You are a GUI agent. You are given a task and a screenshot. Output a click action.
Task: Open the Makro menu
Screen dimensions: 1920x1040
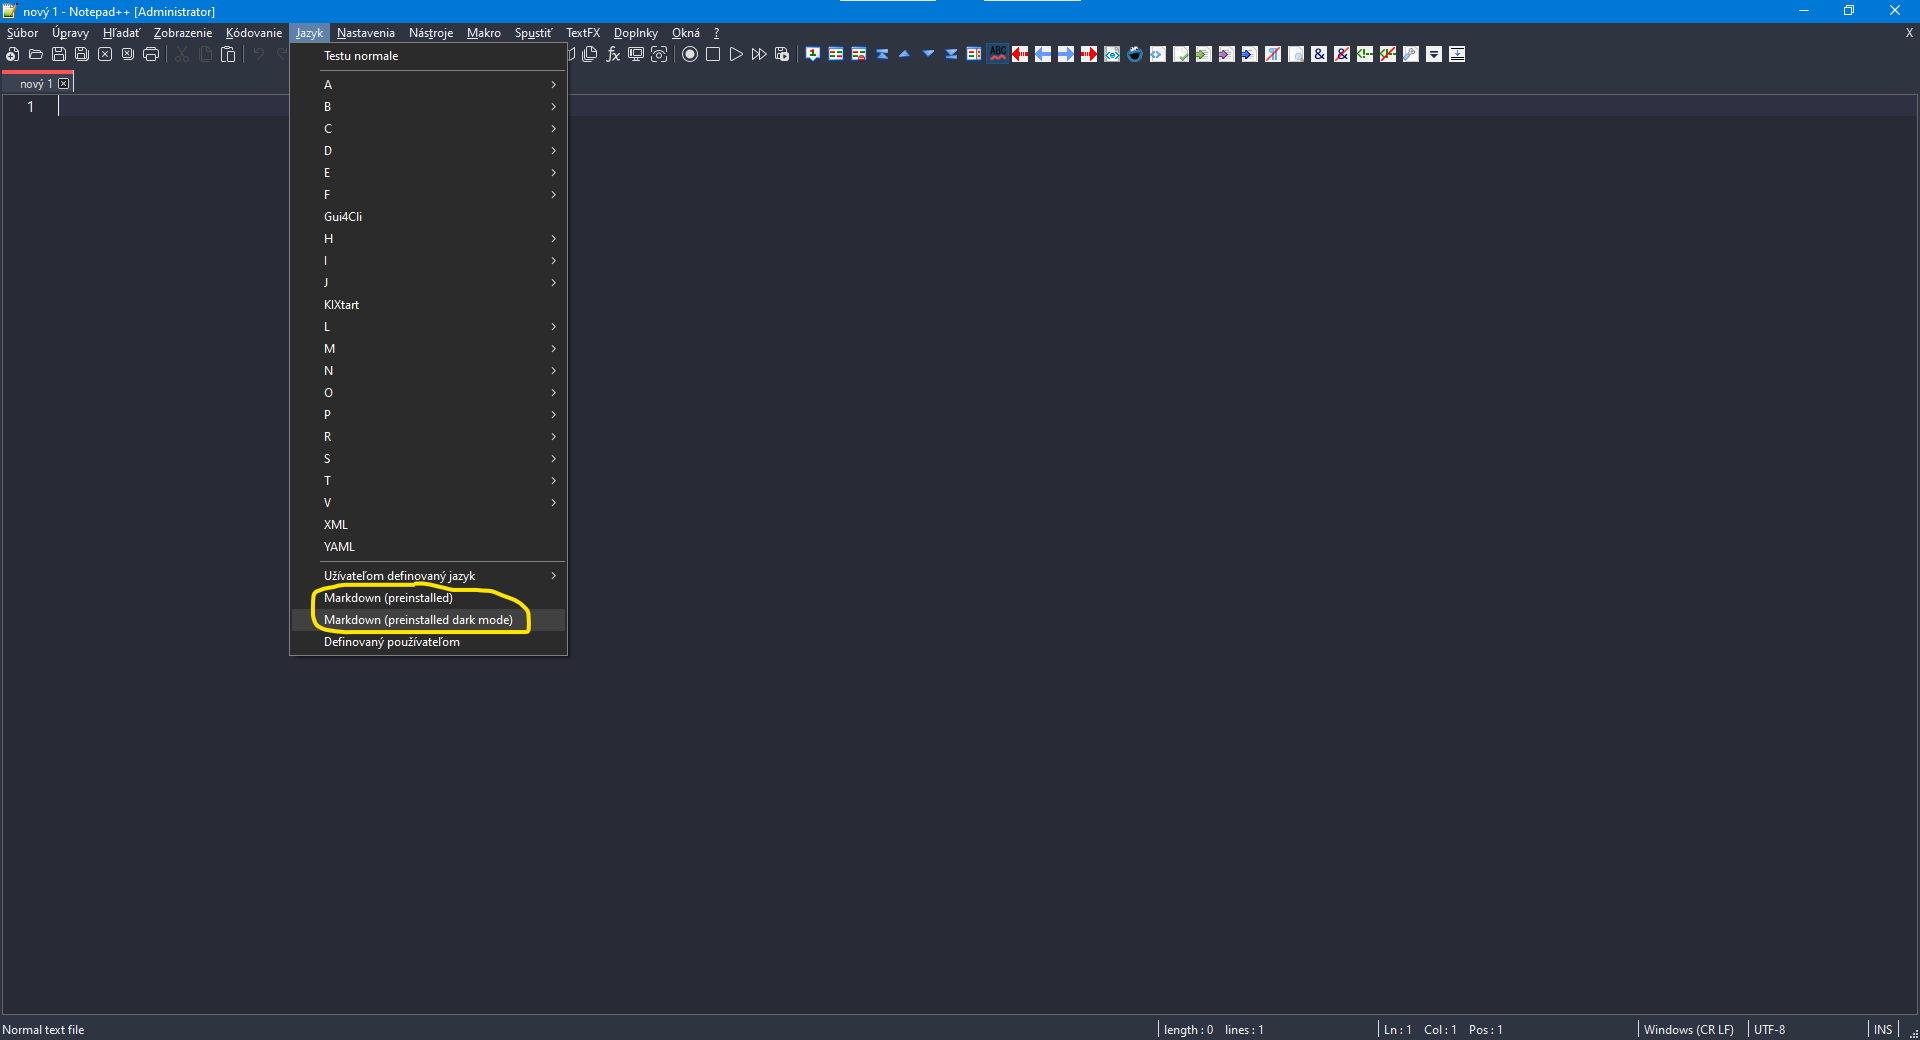point(484,32)
